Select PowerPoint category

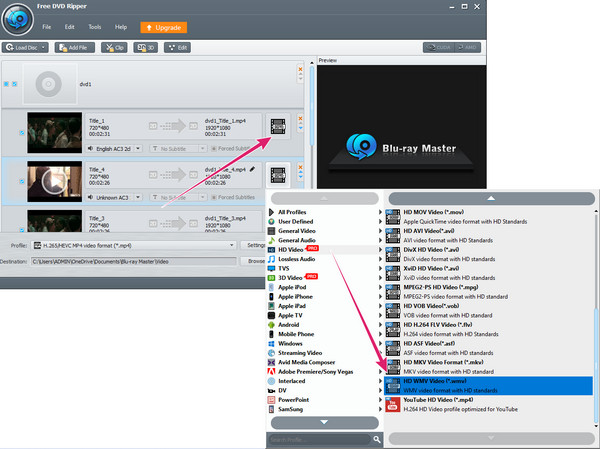point(325,400)
